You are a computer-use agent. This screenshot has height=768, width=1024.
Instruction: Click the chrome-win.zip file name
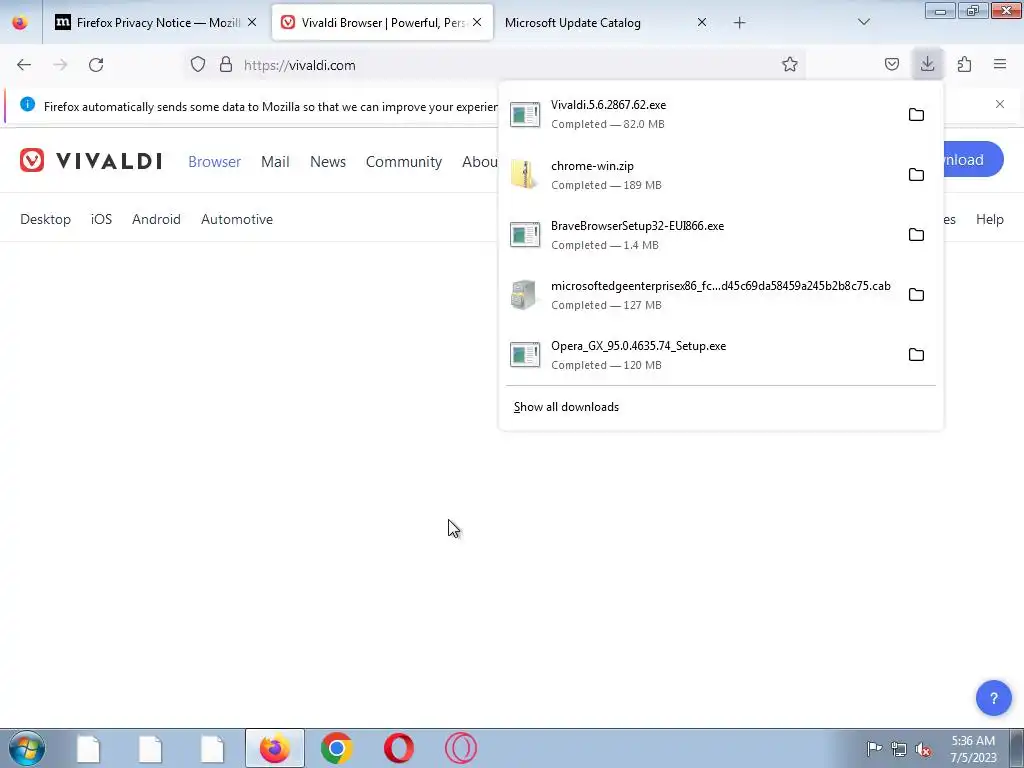pyautogui.click(x=592, y=166)
